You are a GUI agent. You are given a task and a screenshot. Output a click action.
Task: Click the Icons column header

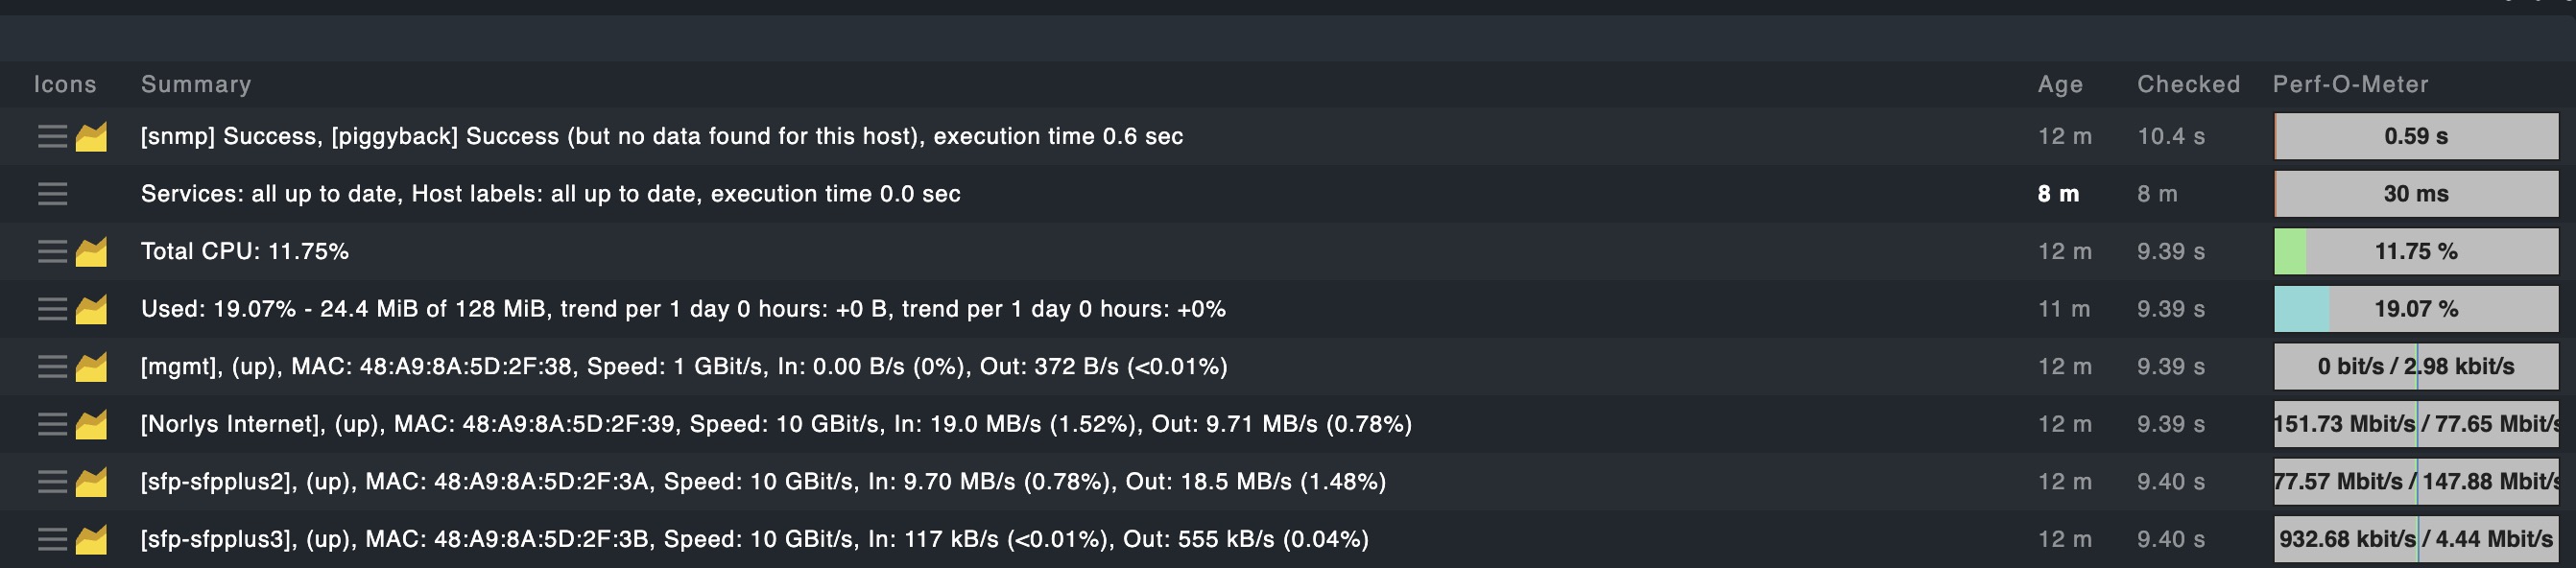click(65, 84)
